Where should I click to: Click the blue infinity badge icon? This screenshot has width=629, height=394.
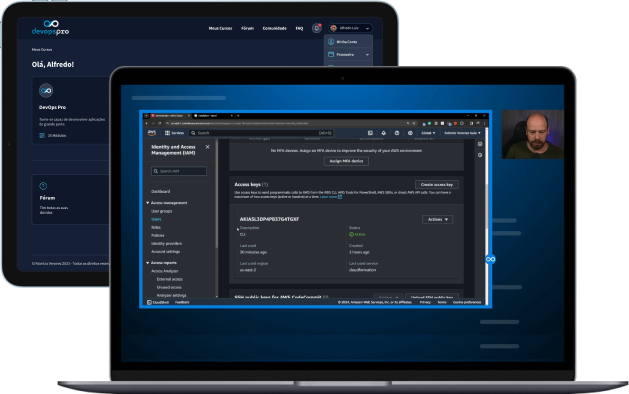tap(490, 259)
